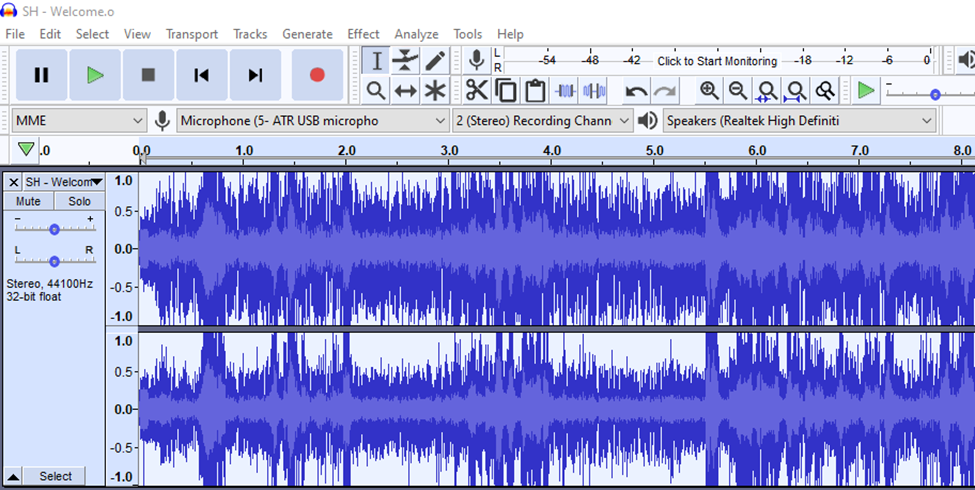Select the Time Shift tool
This screenshot has height=490, width=975.
[x=405, y=91]
